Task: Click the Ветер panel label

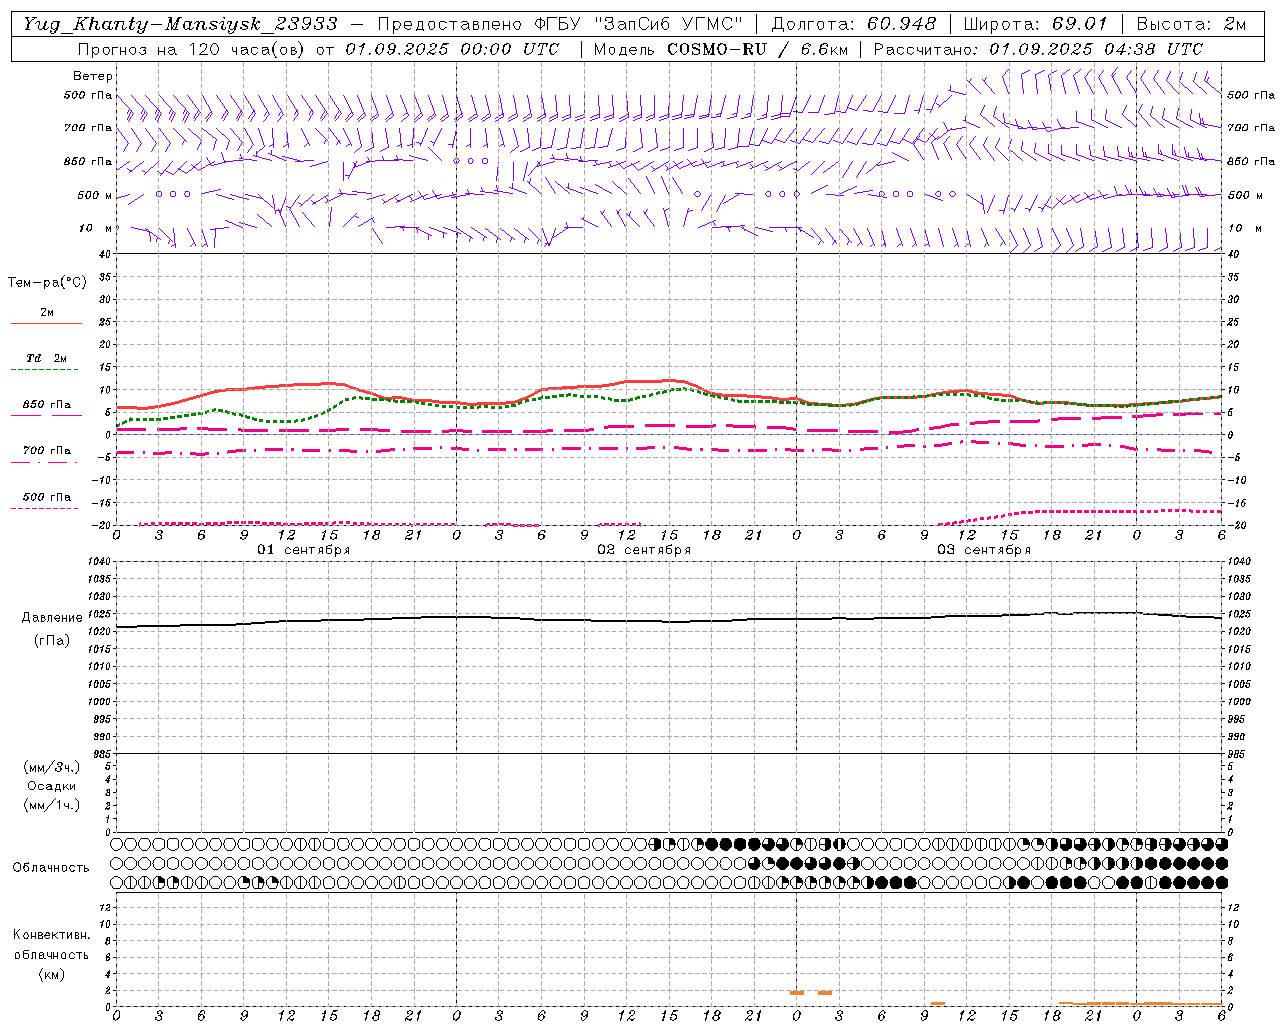Action: pos(93,76)
